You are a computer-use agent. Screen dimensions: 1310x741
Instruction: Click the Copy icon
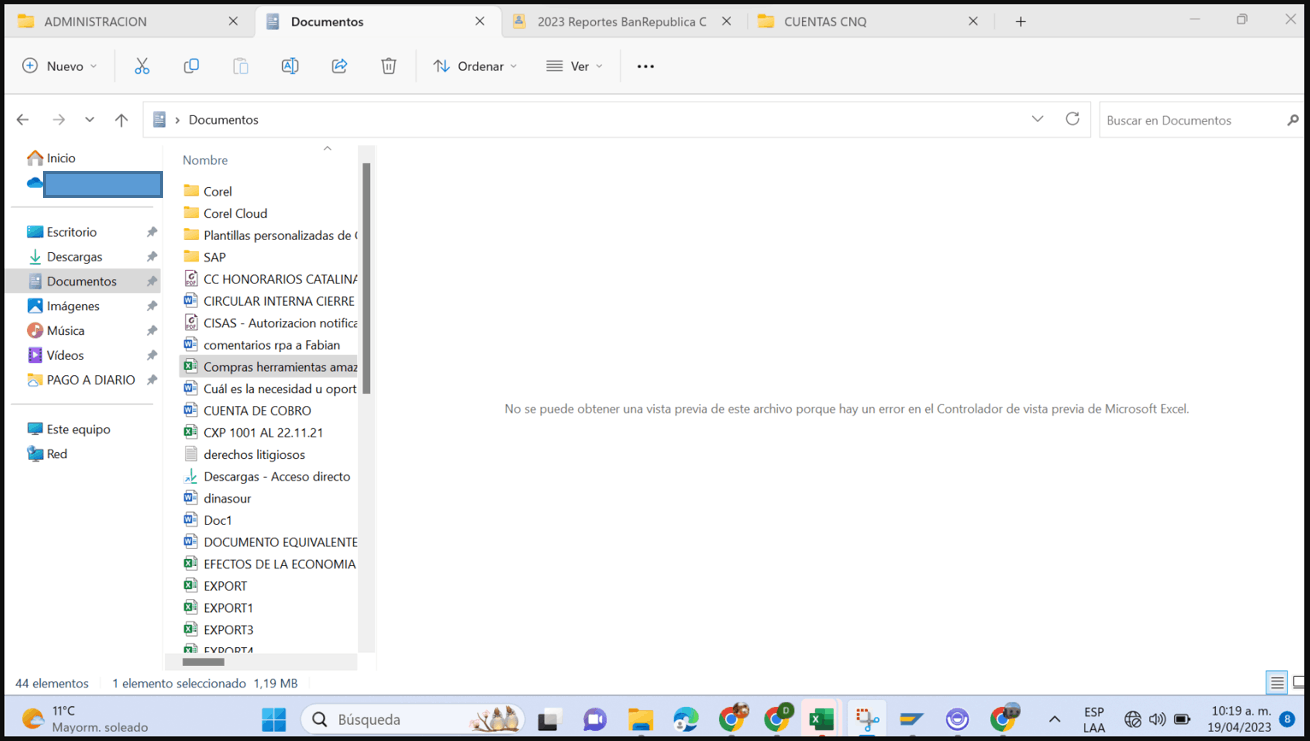tap(190, 66)
